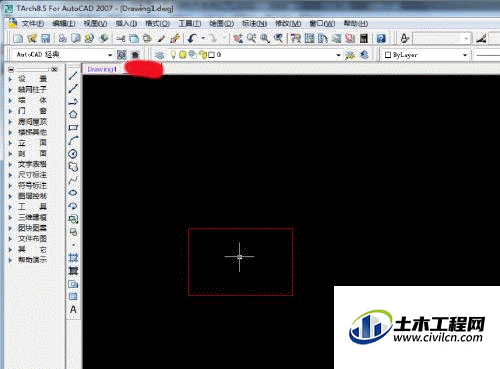Click the Pan realtime hand icon
Image resolution: width=500 pixels, height=369 pixels.
[x=238, y=38]
